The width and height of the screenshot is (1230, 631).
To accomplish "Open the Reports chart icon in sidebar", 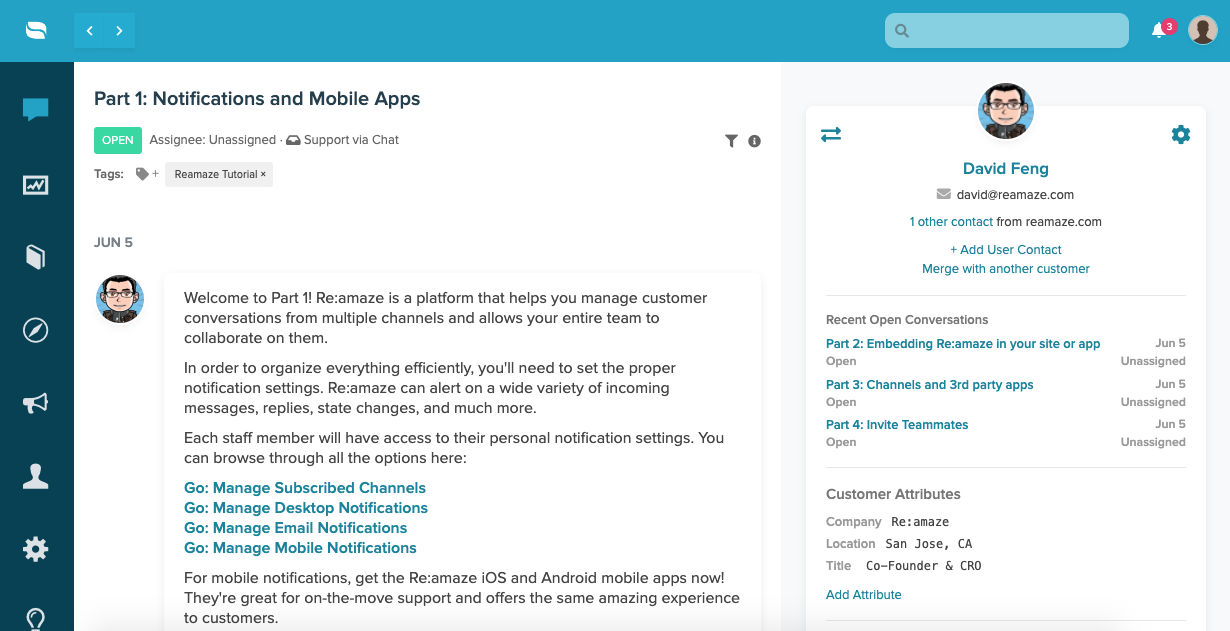I will [36, 185].
